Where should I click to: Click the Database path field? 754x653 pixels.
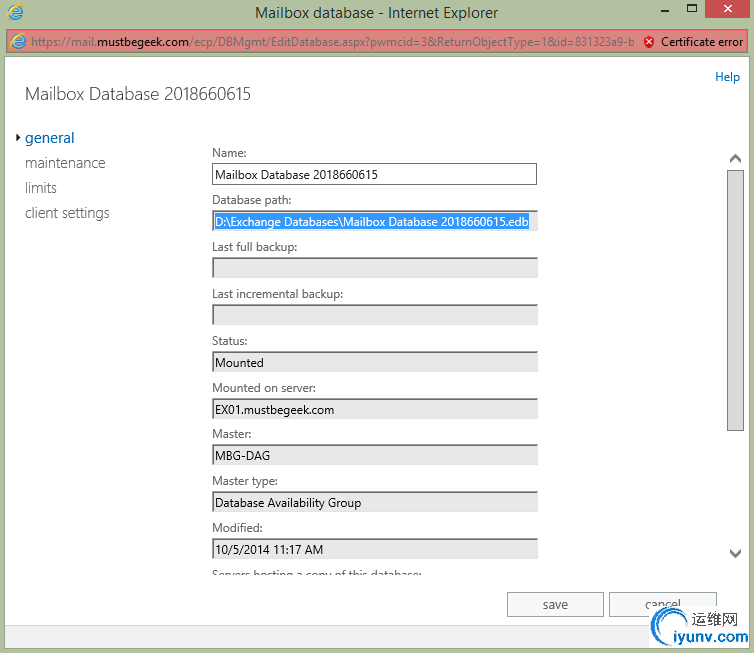pyautogui.click(x=374, y=221)
